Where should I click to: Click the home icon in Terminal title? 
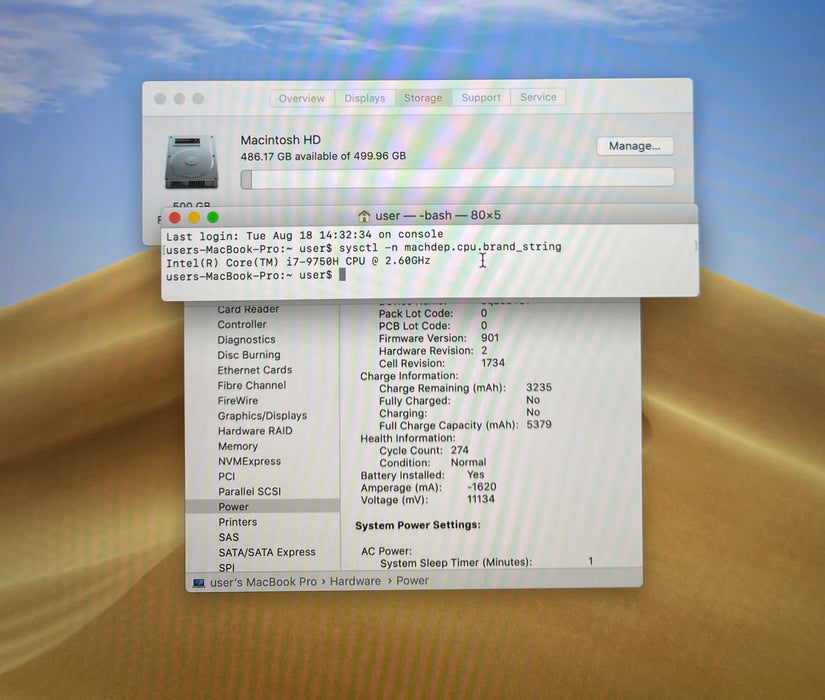point(364,216)
